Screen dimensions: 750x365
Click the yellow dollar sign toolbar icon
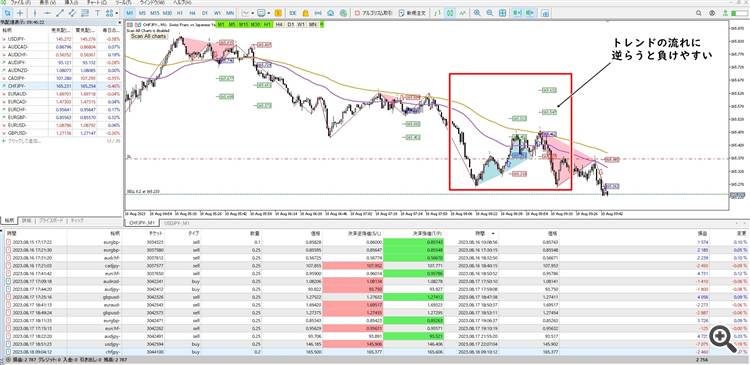coord(278,13)
